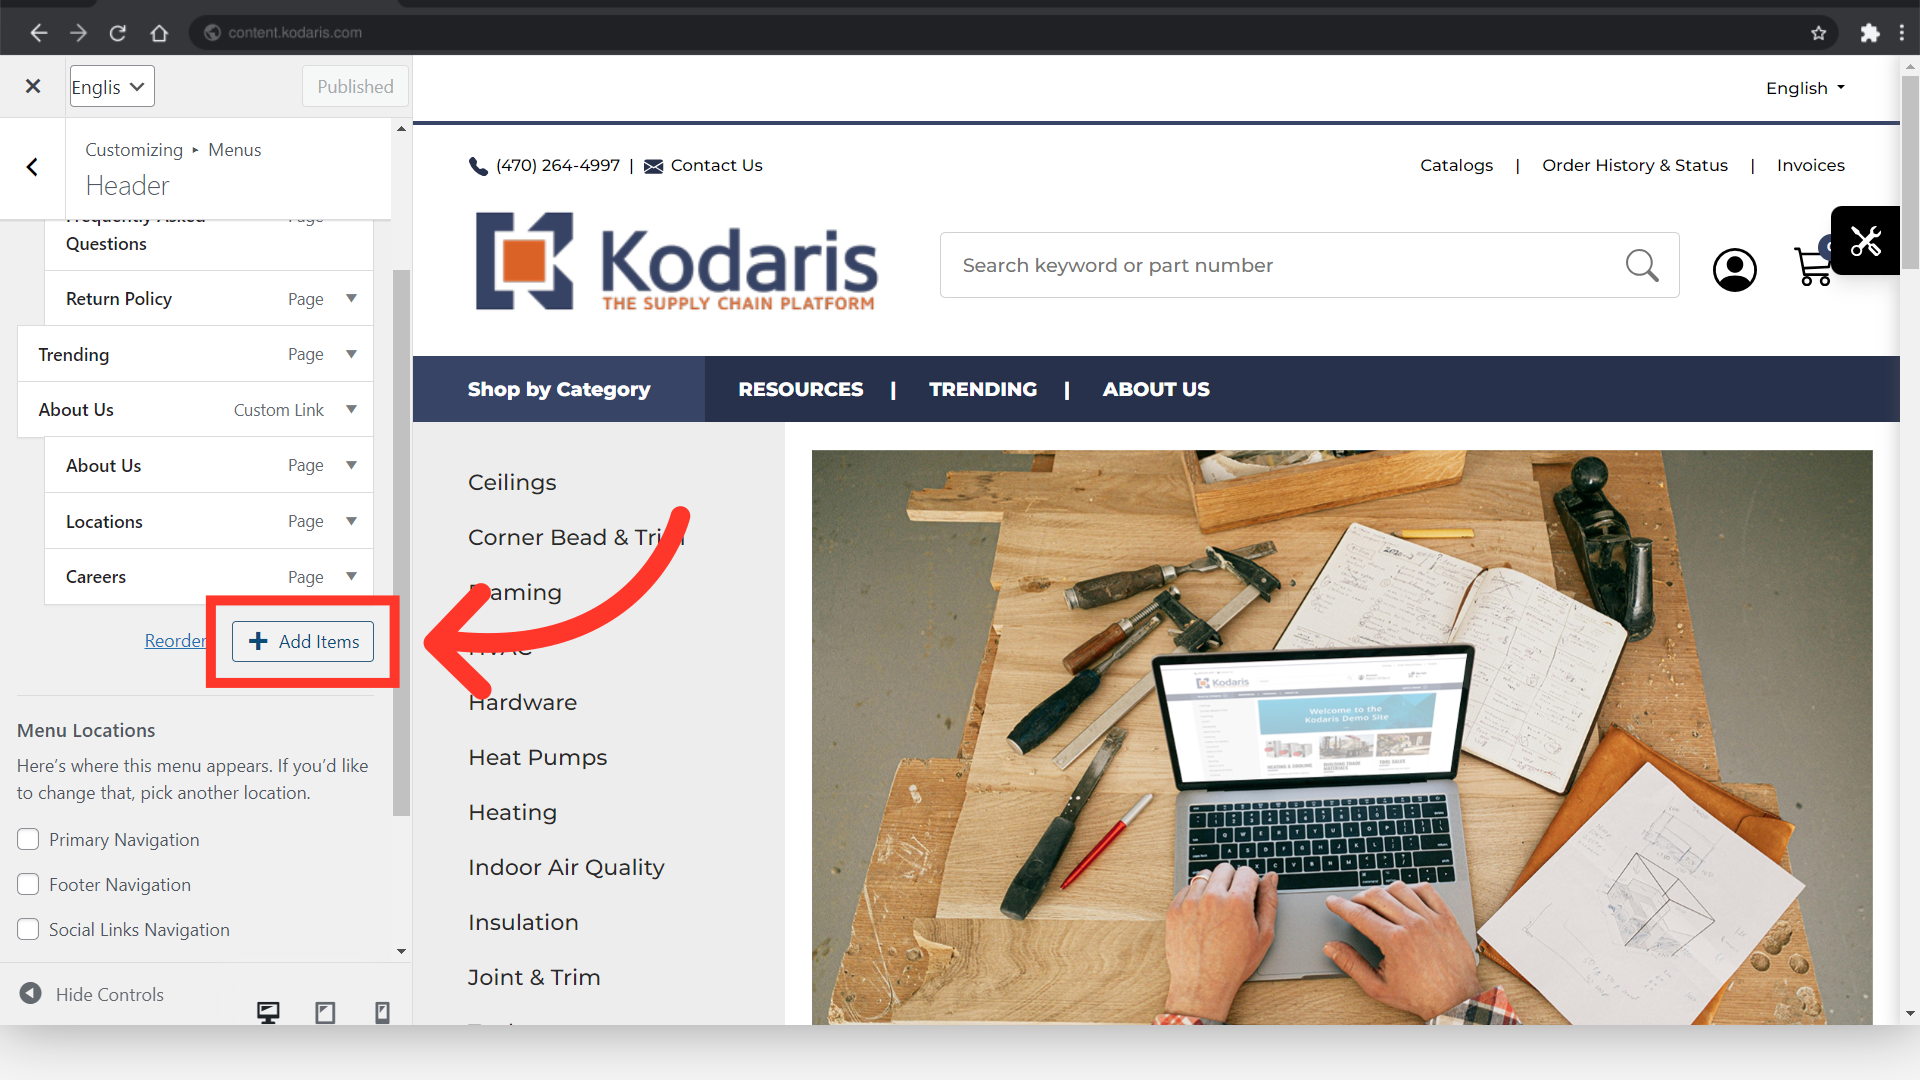
Task: Focus the search keyword or part number field
Action: click(1285, 265)
